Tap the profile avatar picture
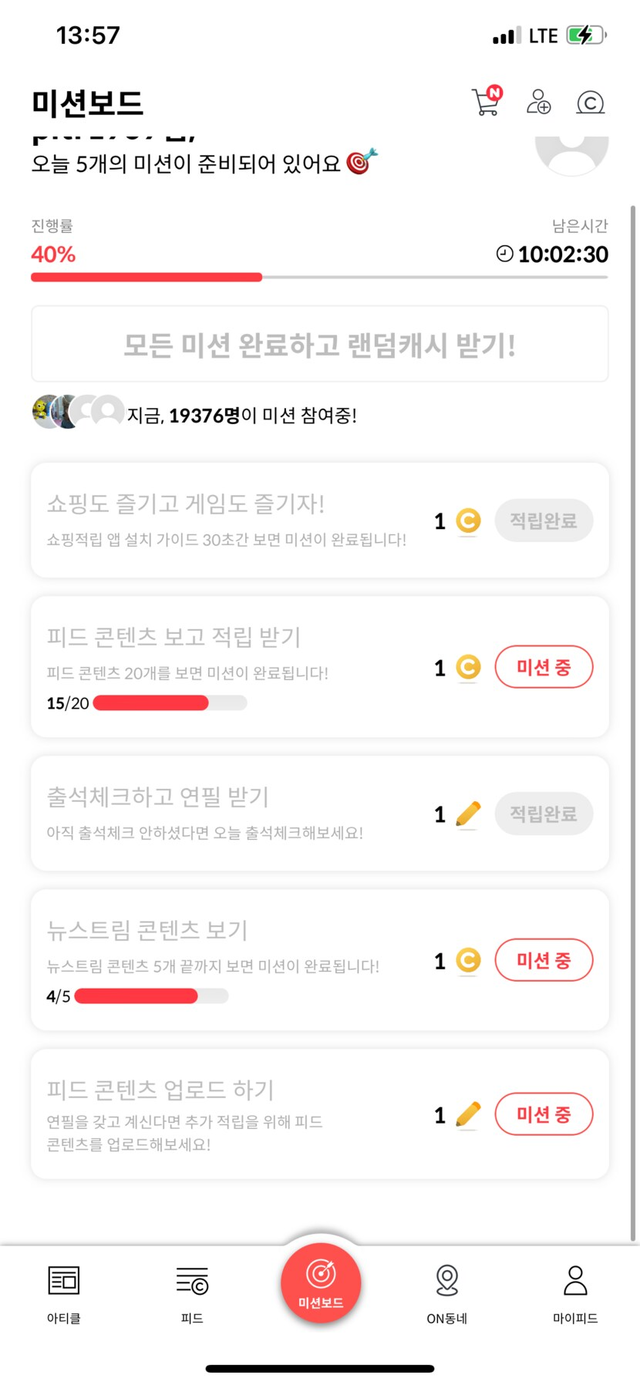Viewport: 640px width, 1385px height. tap(572, 150)
